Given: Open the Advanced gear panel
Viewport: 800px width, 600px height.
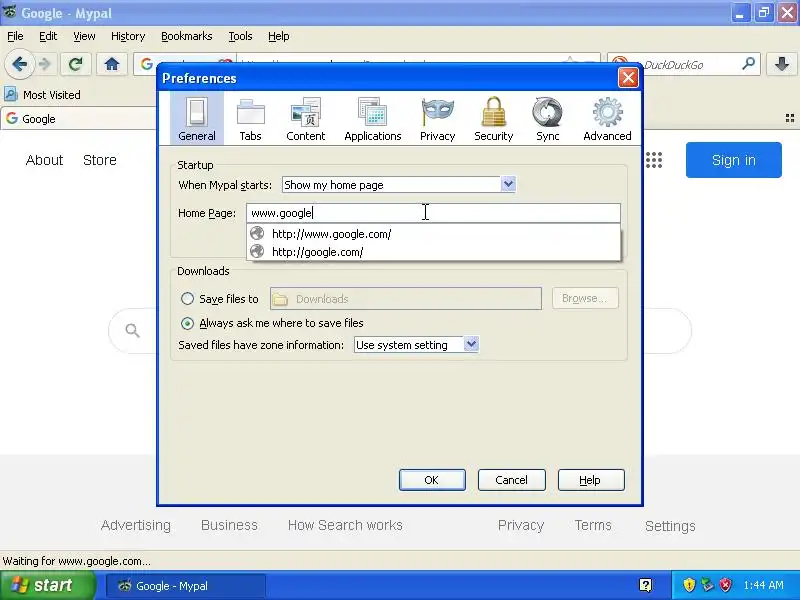Looking at the screenshot, I should click(607, 118).
